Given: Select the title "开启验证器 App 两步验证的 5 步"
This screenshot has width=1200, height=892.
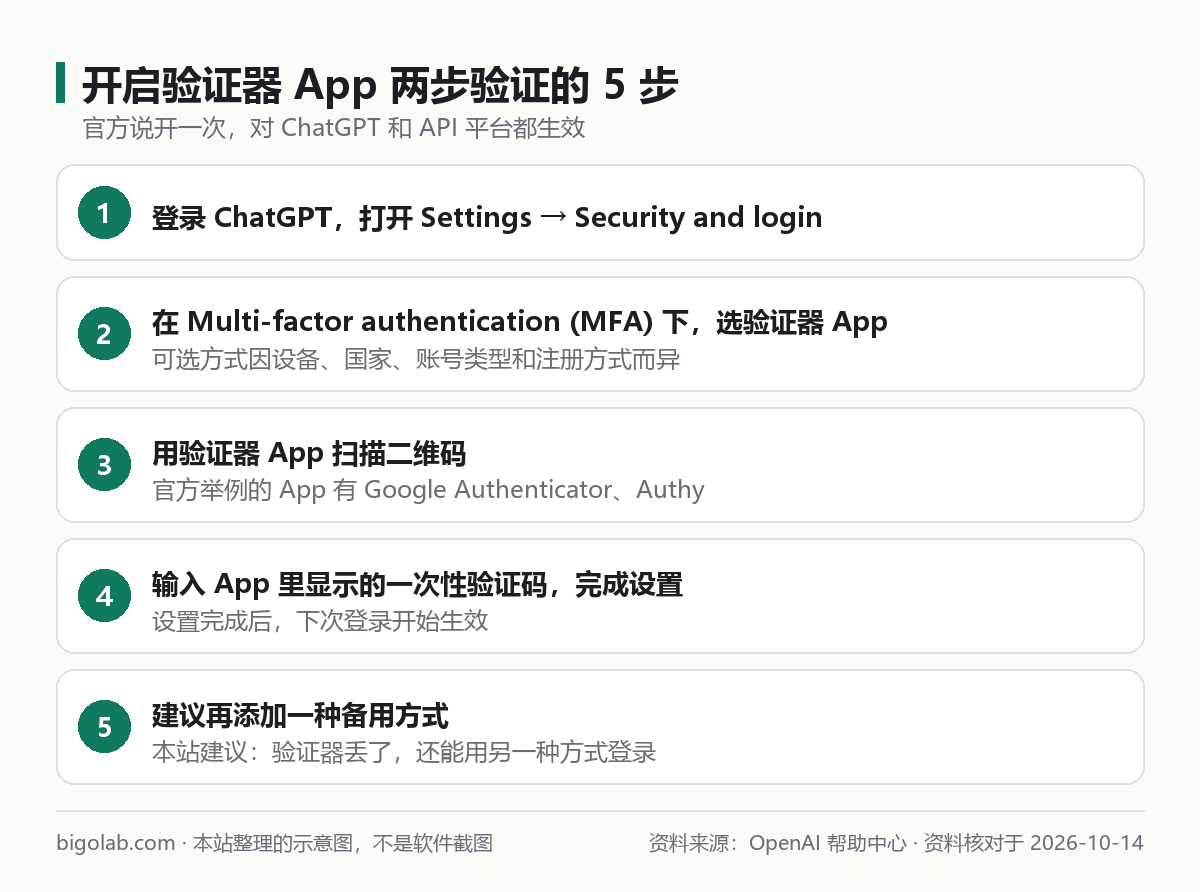Looking at the screenshot, I should pyautogui.click(x=379, y=86).
